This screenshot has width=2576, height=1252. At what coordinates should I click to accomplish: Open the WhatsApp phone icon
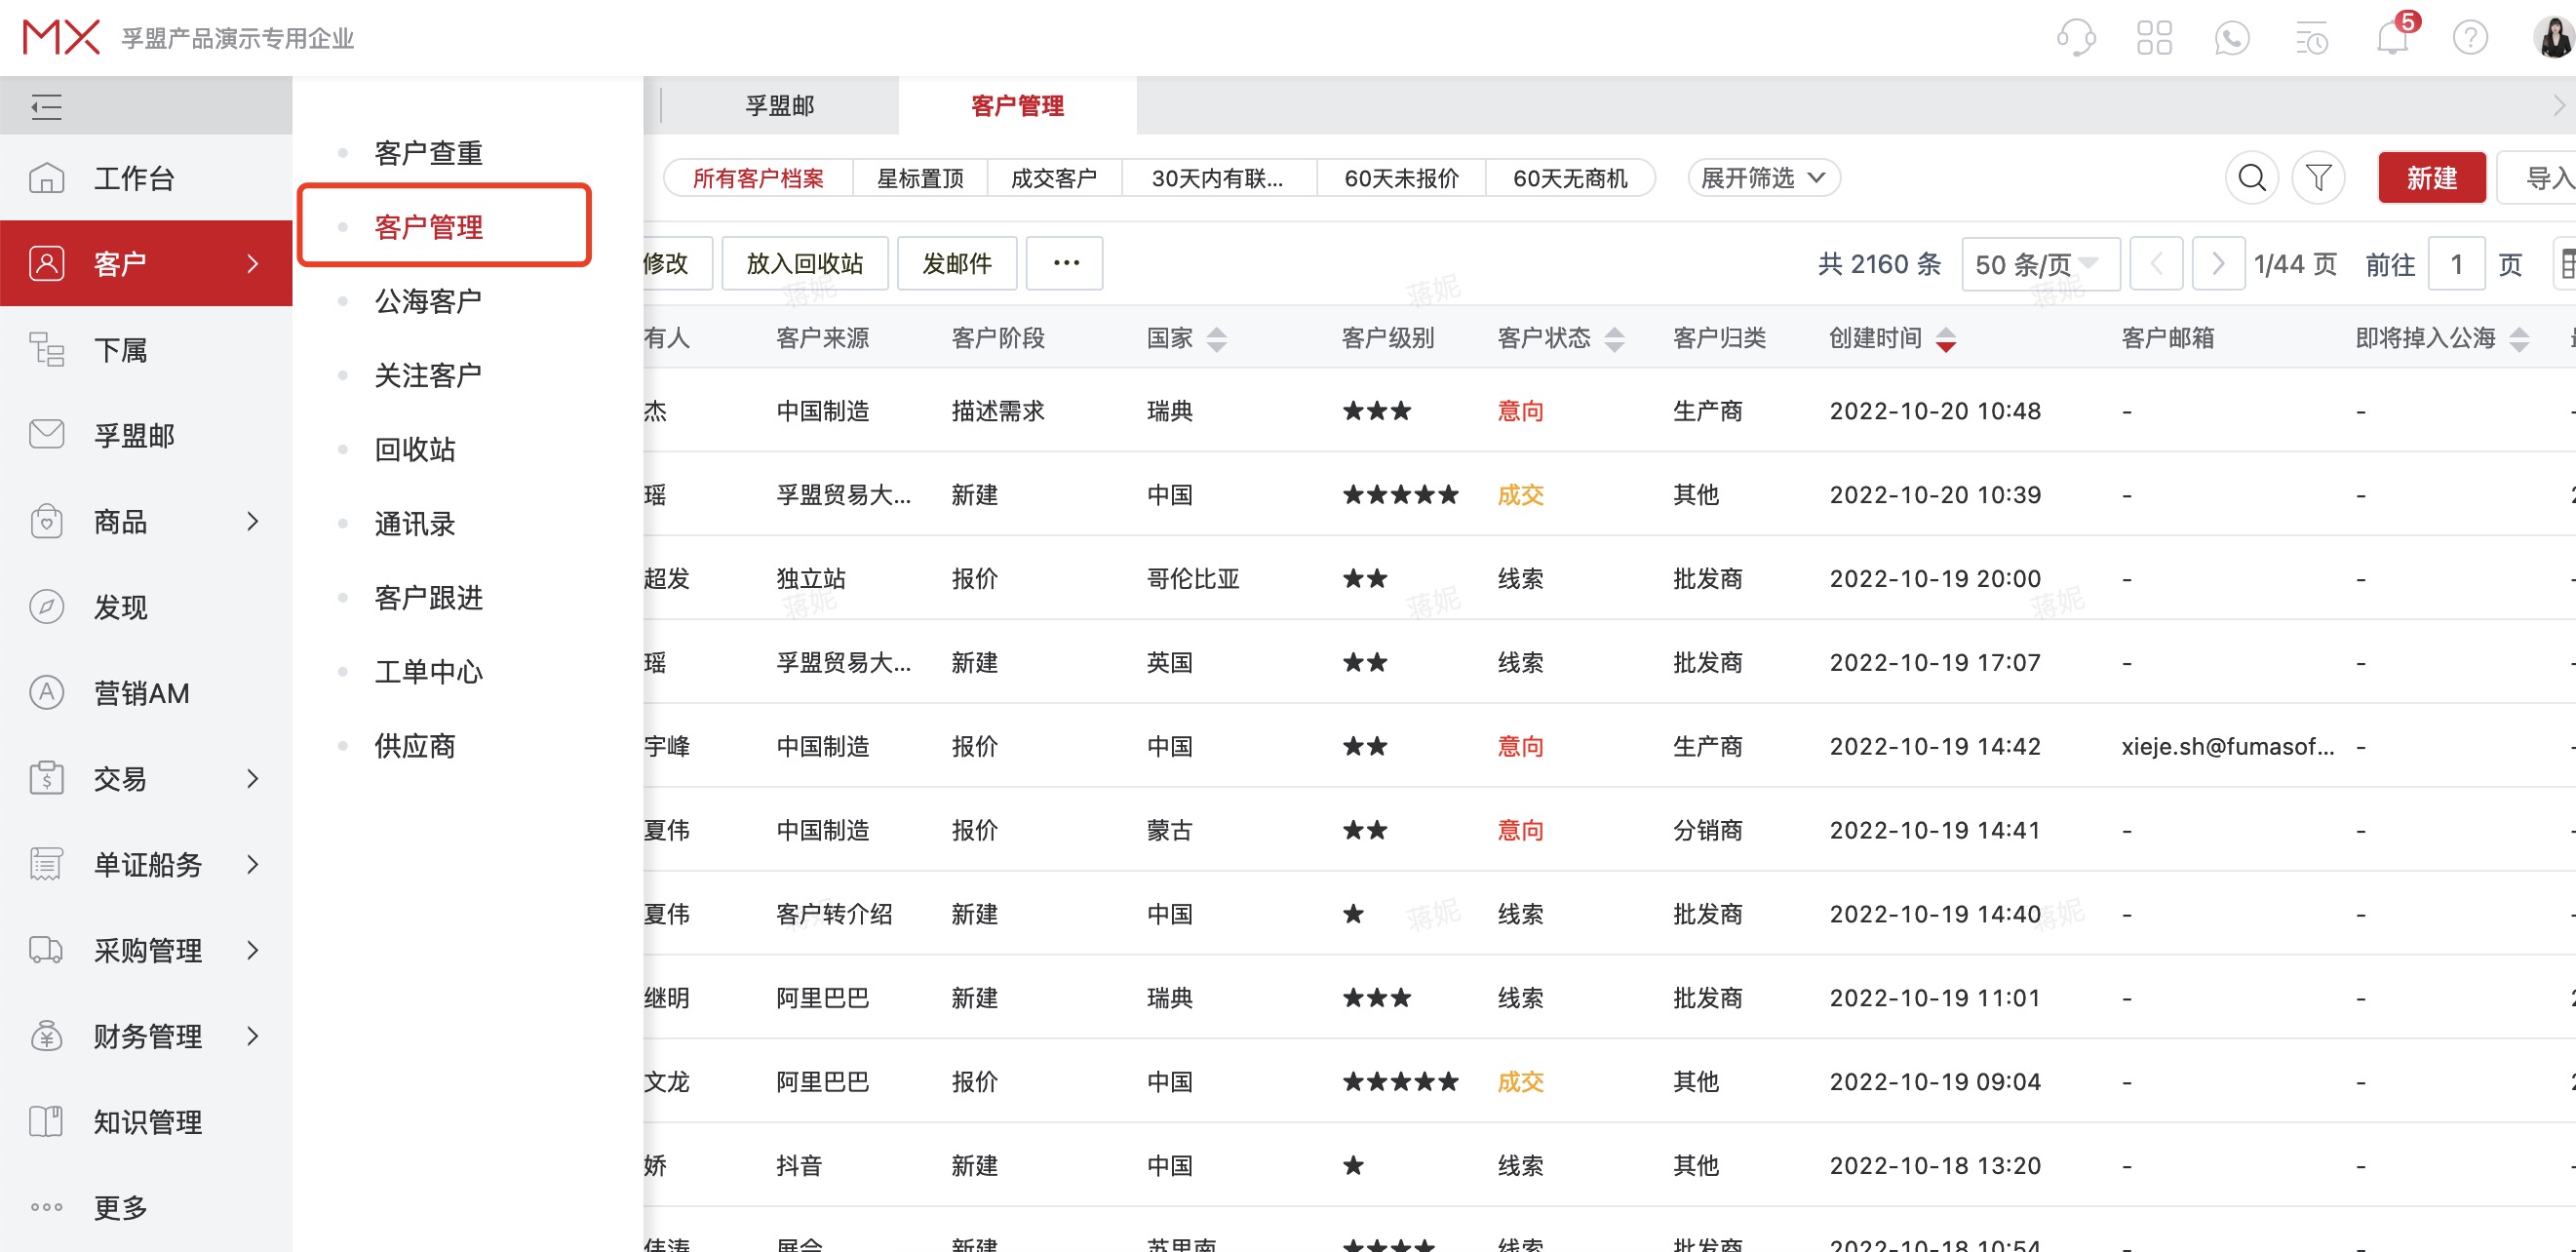(2233, 37)
